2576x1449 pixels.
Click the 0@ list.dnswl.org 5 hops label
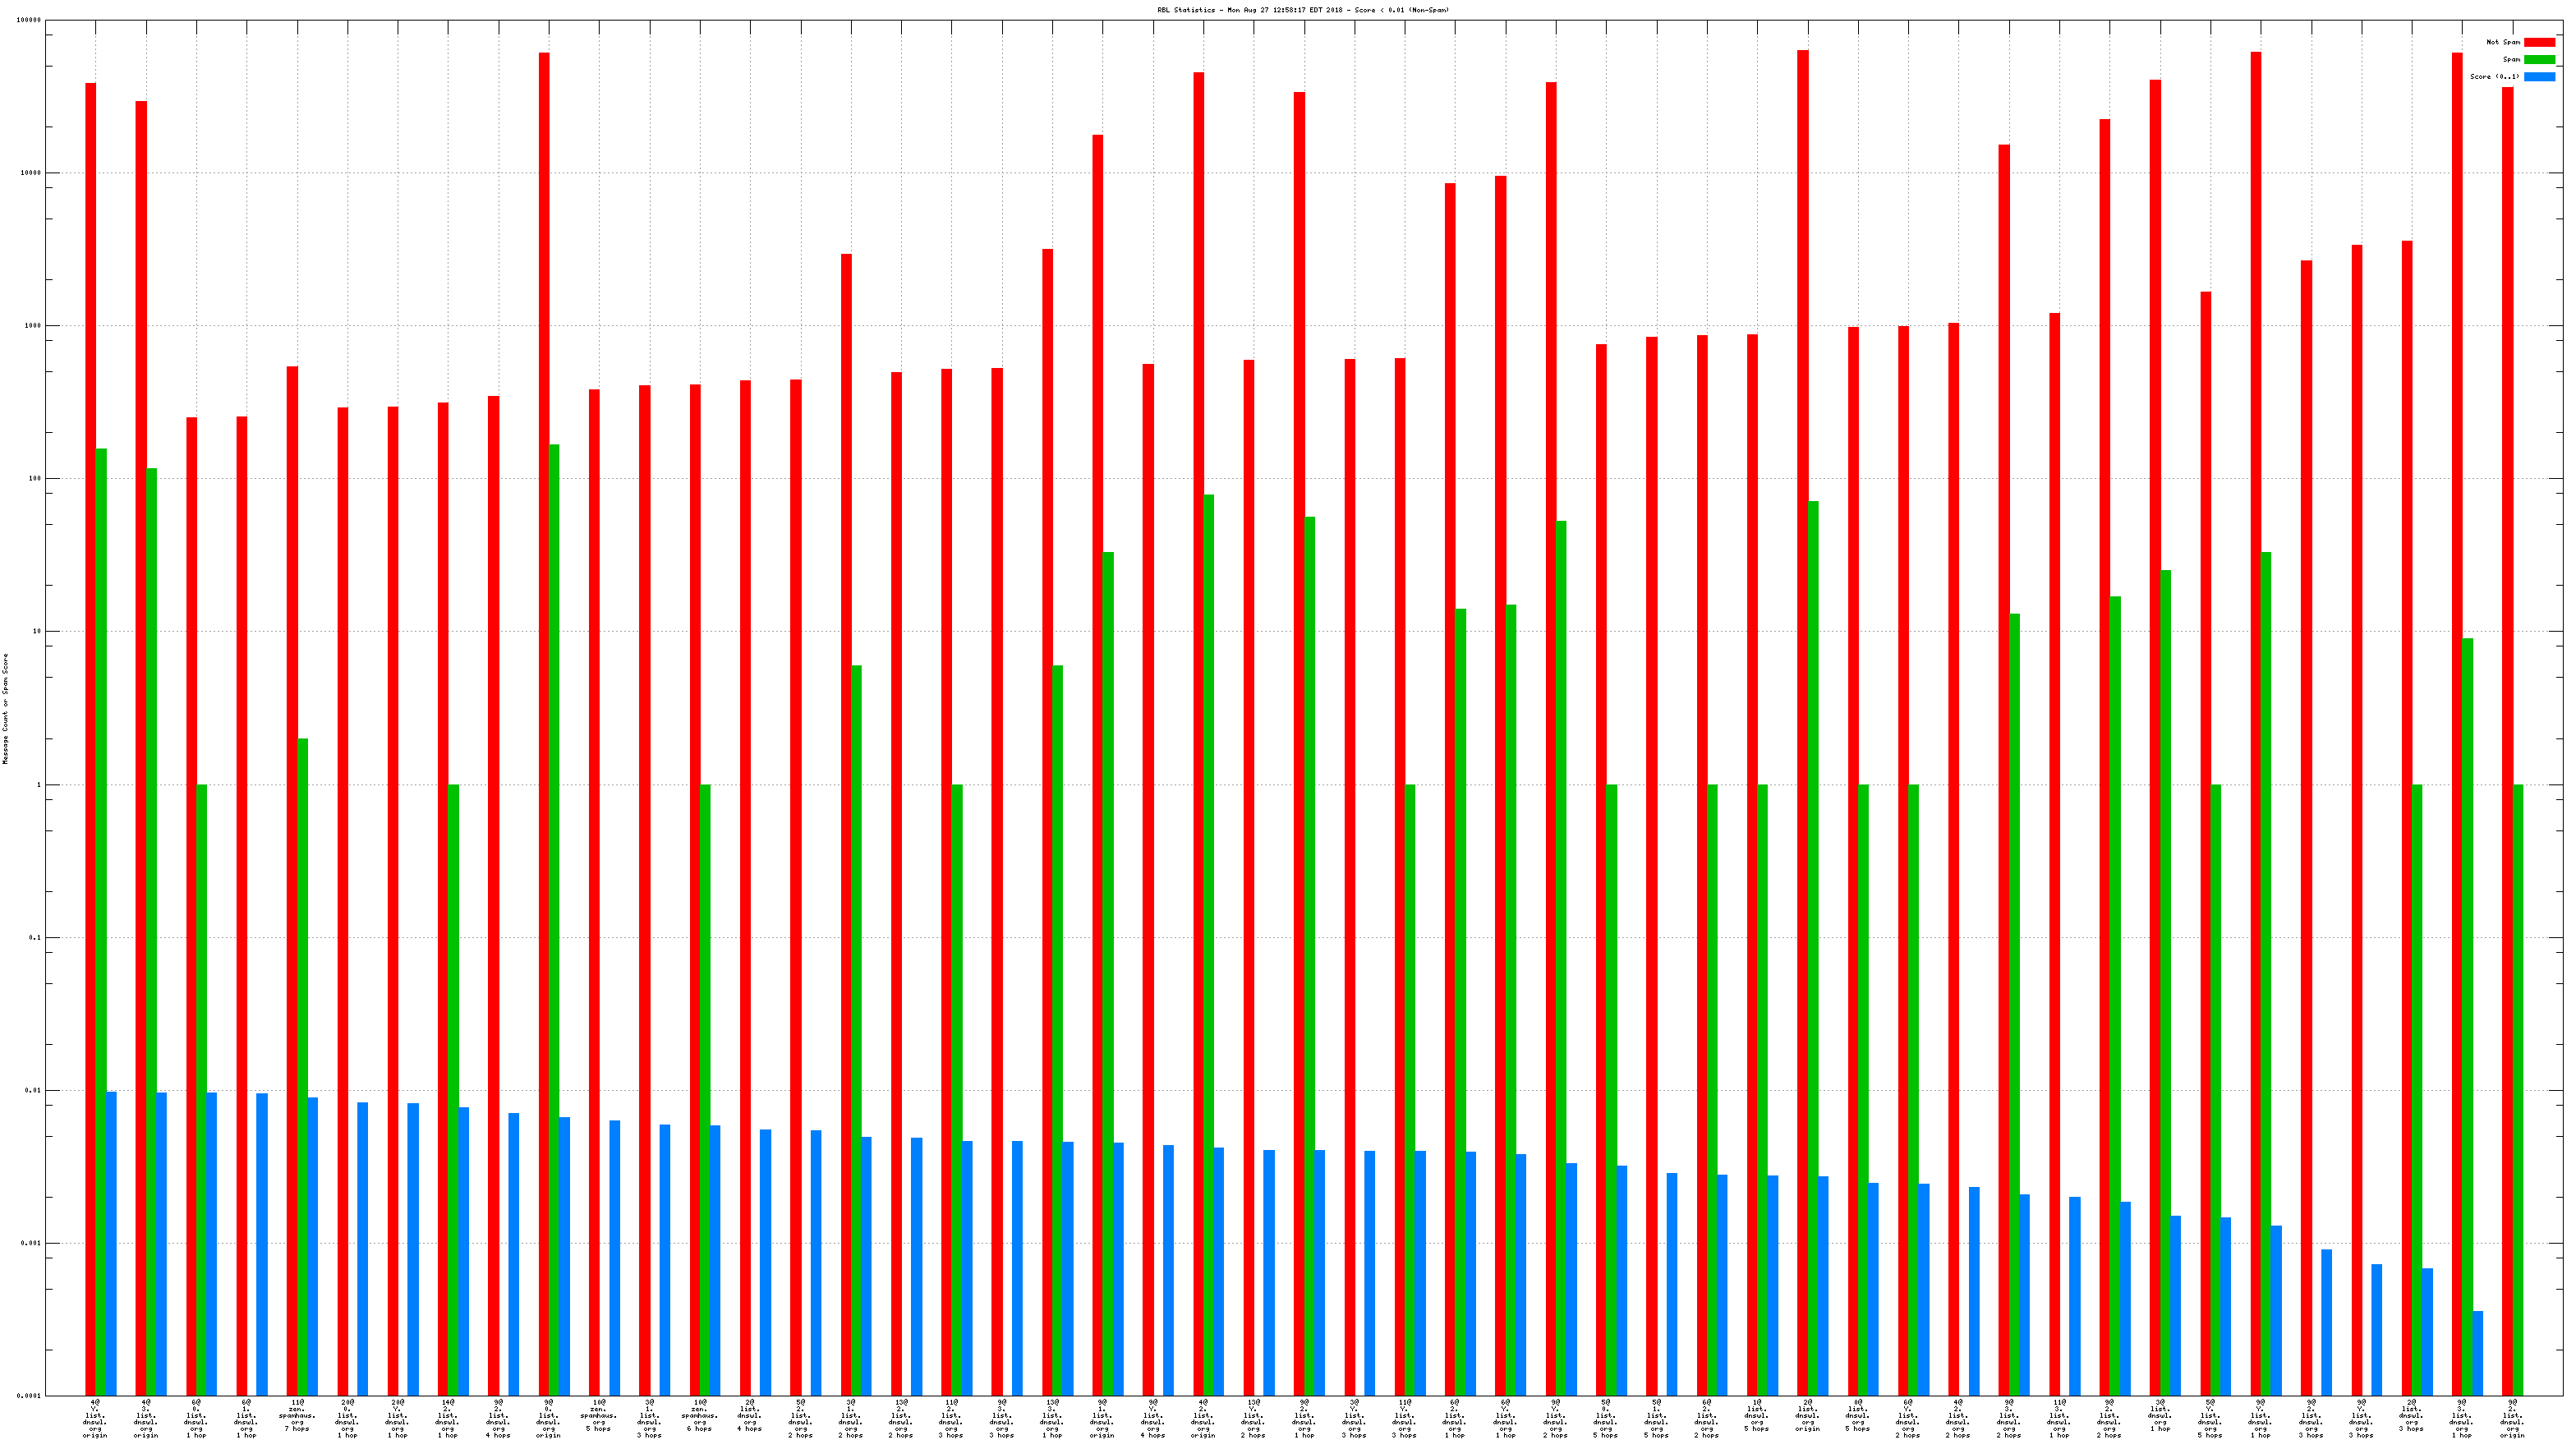pyautogui.click(x=1857, y=1416)
